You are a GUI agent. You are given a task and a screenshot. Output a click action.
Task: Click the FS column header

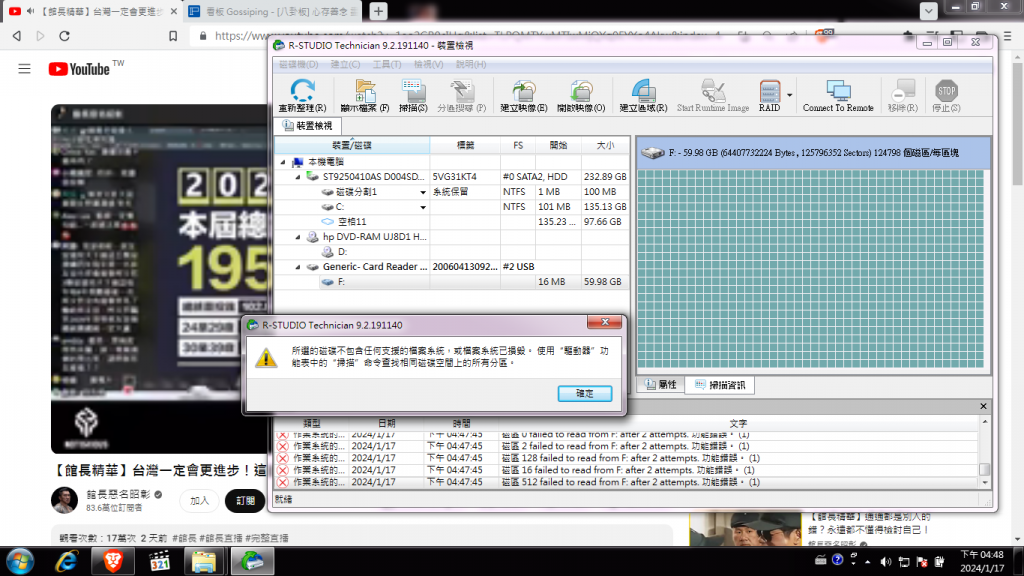[x=518, y=145]
